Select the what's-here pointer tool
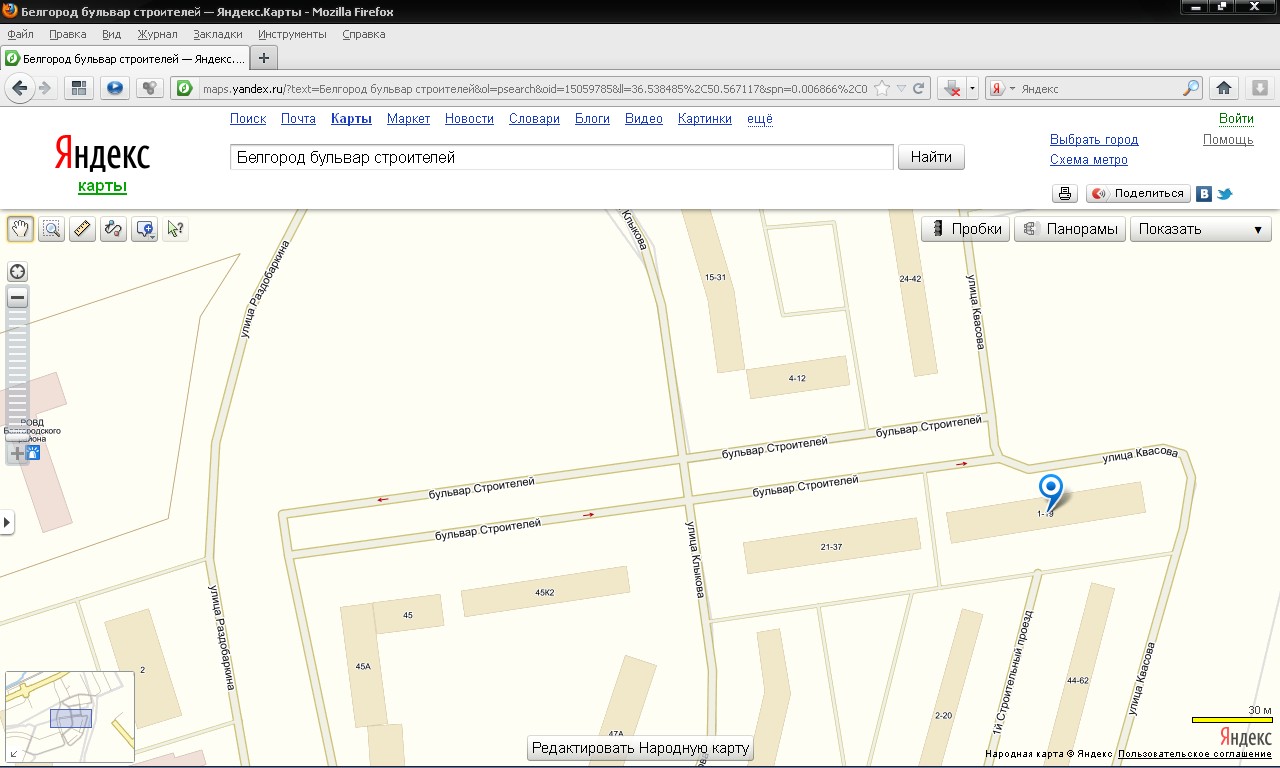The width and height of the screenshot is (1280, 768). (175, 229)
